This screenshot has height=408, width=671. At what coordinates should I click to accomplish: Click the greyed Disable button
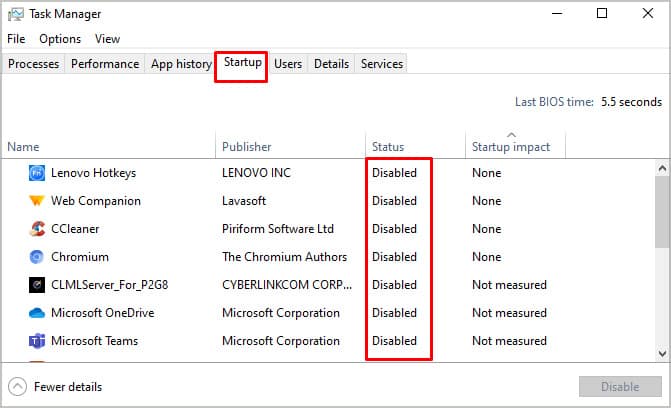pyautogui.click(x=620, y=387)
